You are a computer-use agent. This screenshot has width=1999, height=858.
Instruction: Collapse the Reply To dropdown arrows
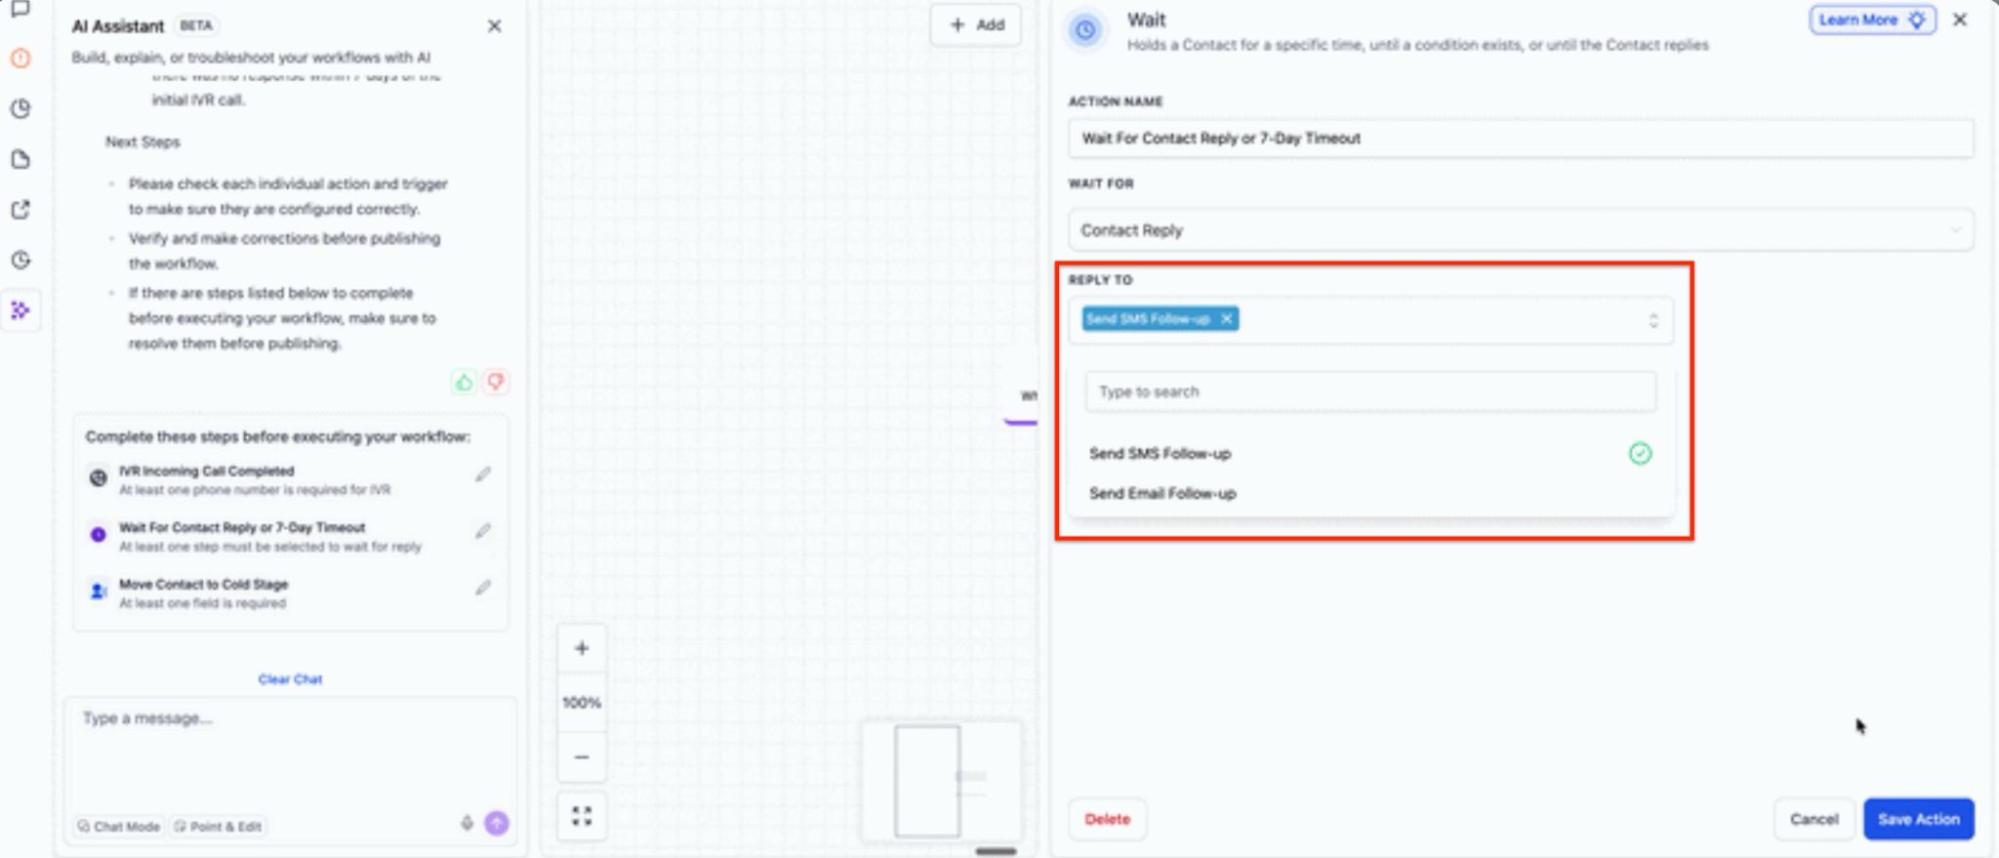(1653, 320)
